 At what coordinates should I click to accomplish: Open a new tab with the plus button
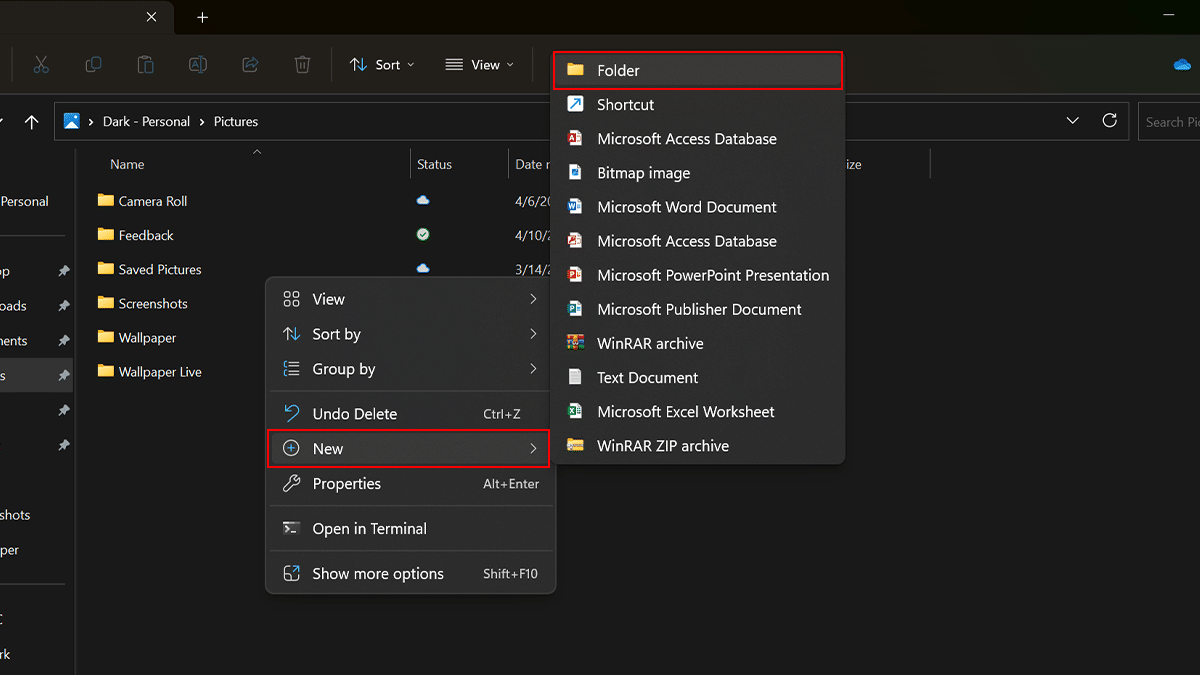[202, 17]
